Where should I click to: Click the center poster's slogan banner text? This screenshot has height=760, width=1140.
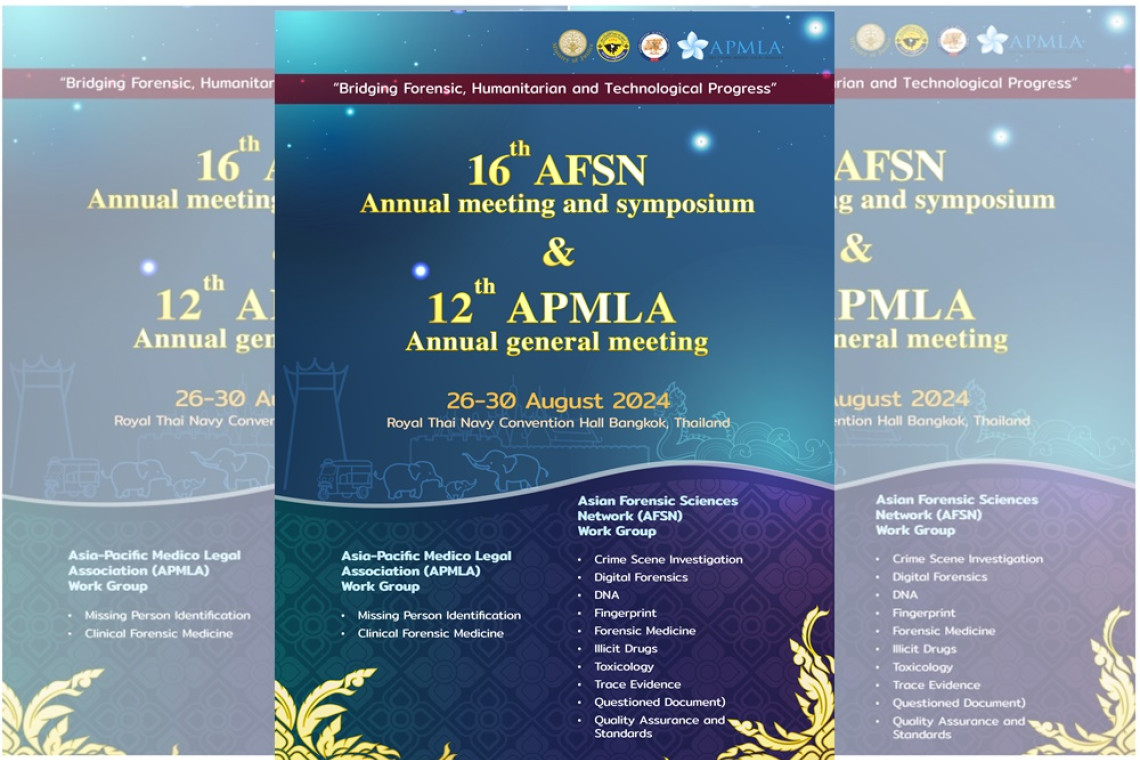(x=554, y=88)
